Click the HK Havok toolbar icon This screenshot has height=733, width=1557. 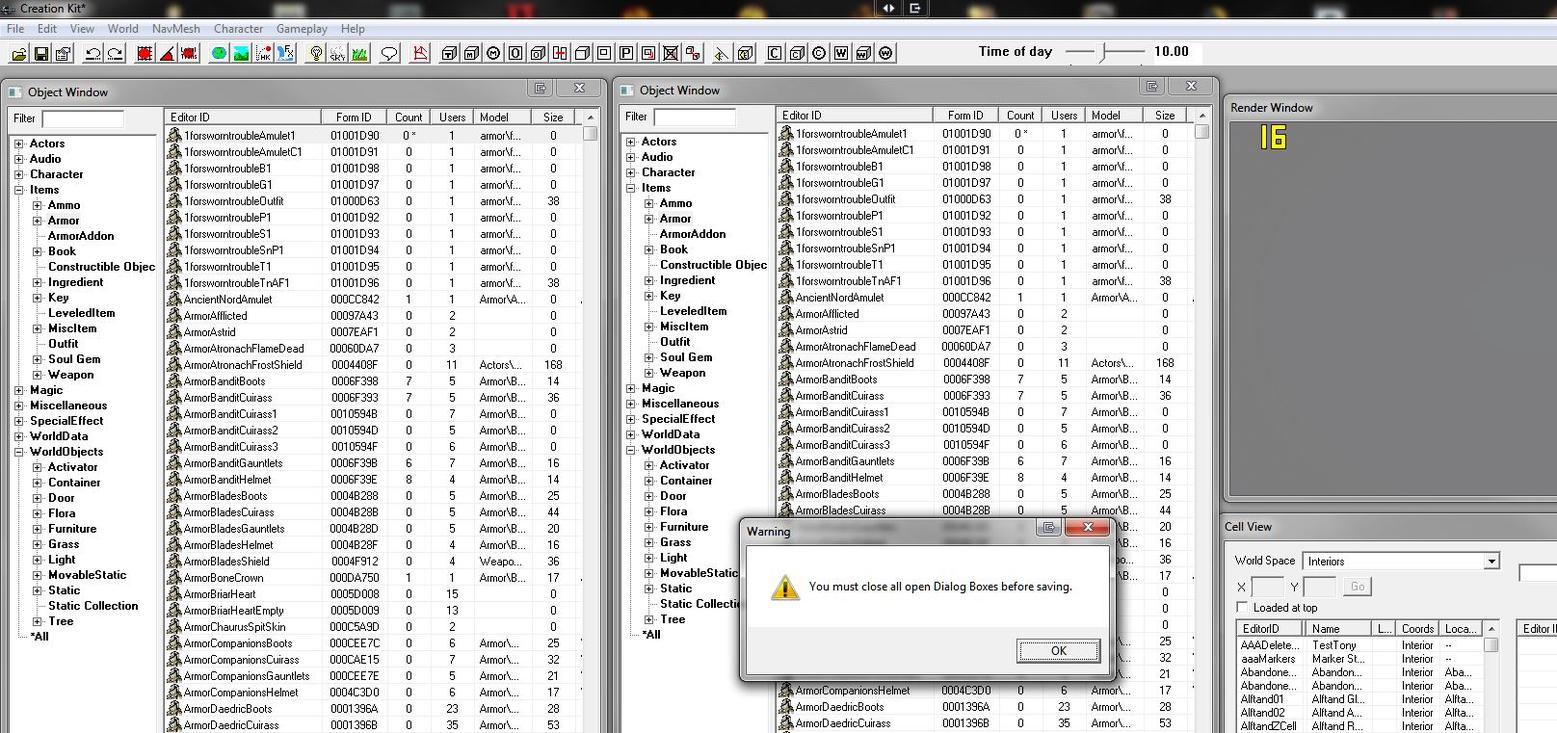[x=264, y=53]
